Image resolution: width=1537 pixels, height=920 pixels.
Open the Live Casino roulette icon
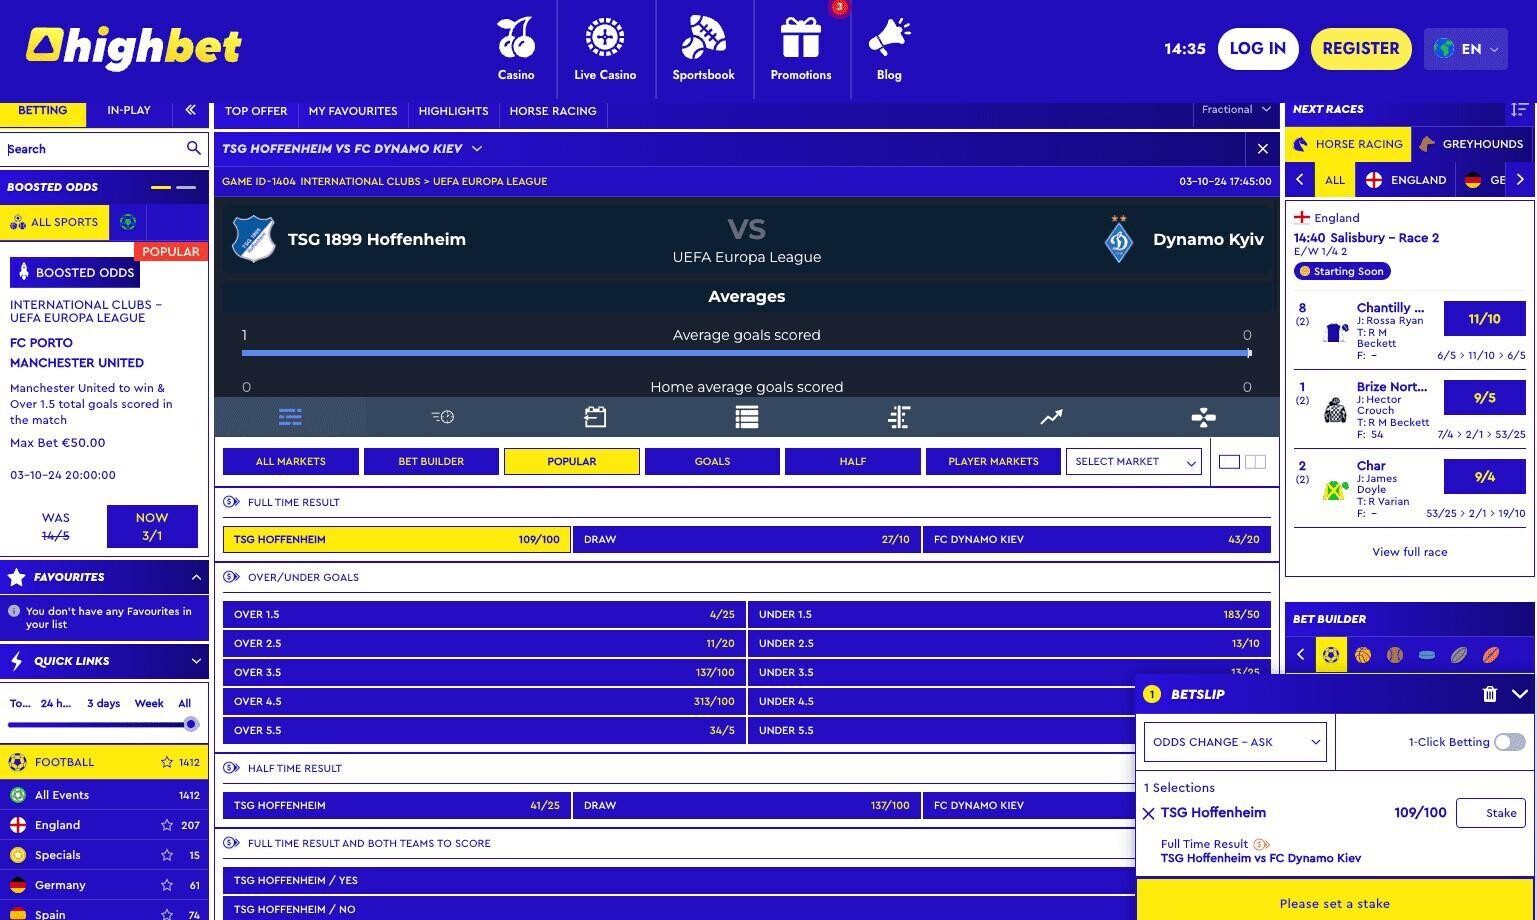(605, 39)
